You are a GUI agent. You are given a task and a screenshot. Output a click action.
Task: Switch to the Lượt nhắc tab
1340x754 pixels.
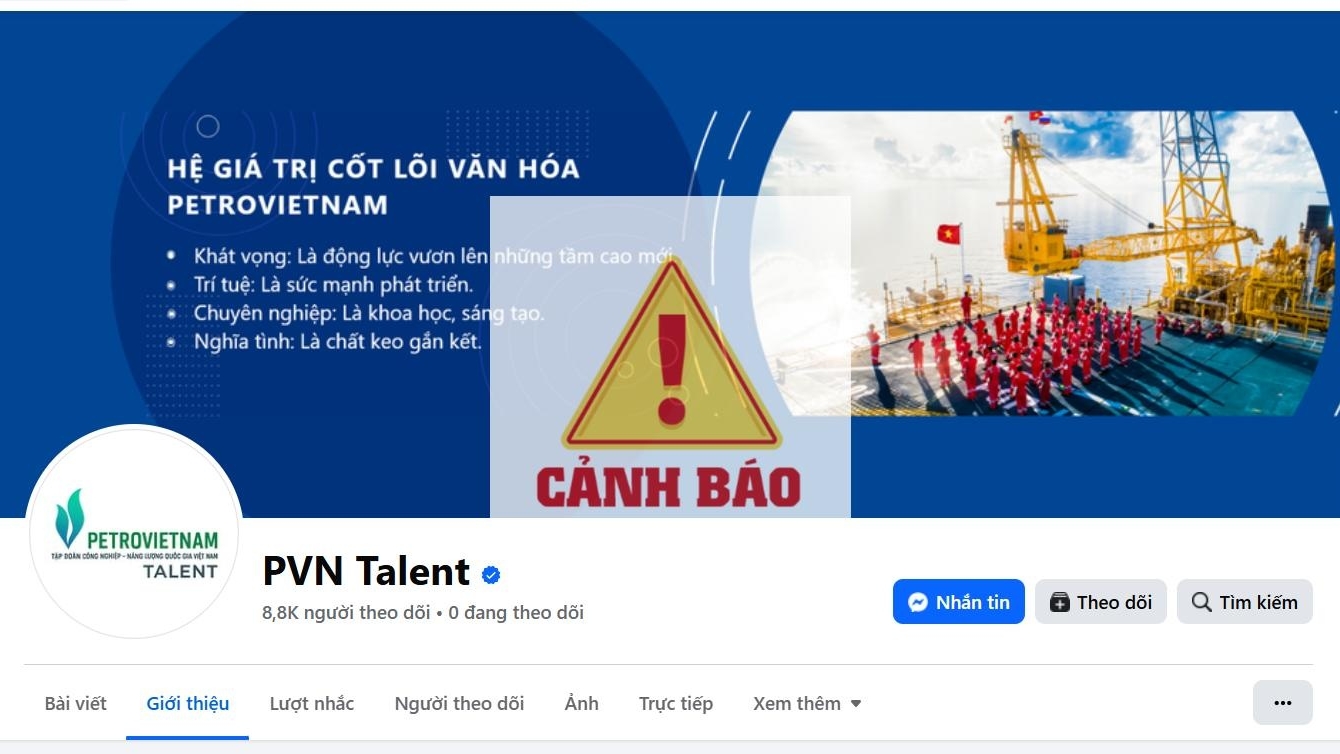click(x=312, y=703)
